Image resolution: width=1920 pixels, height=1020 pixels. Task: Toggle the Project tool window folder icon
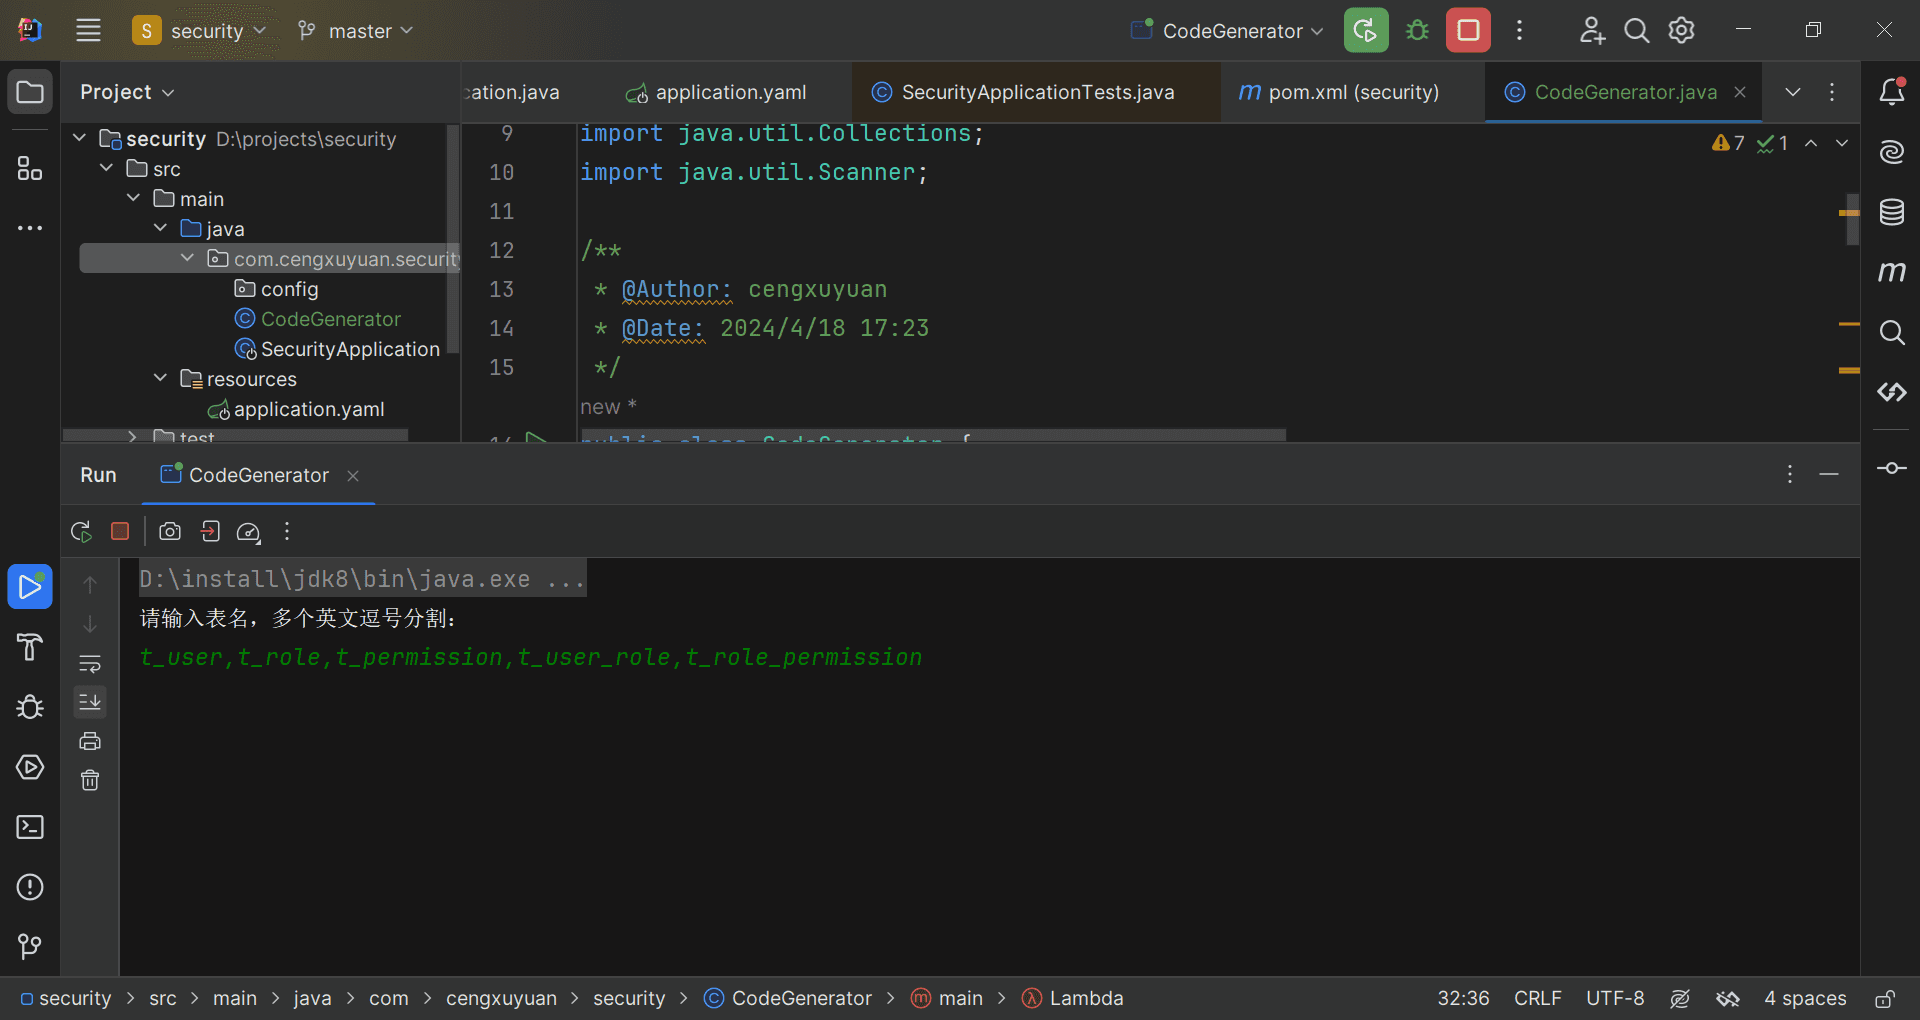coord(30,92)
